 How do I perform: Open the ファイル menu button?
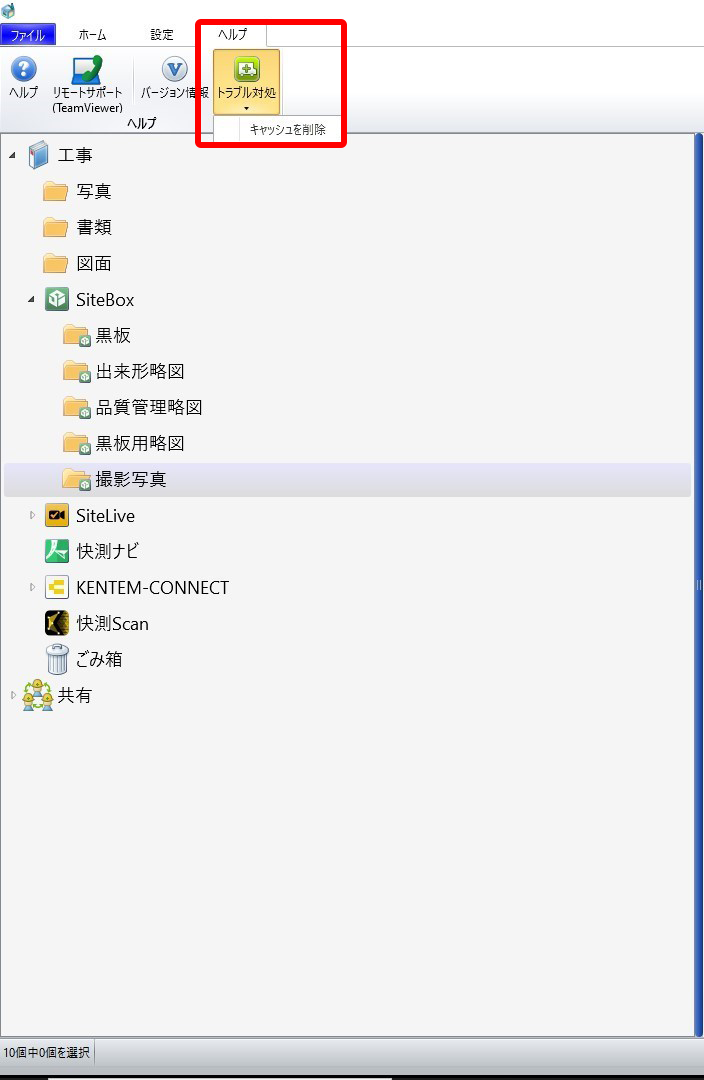(x=28, y=34)
